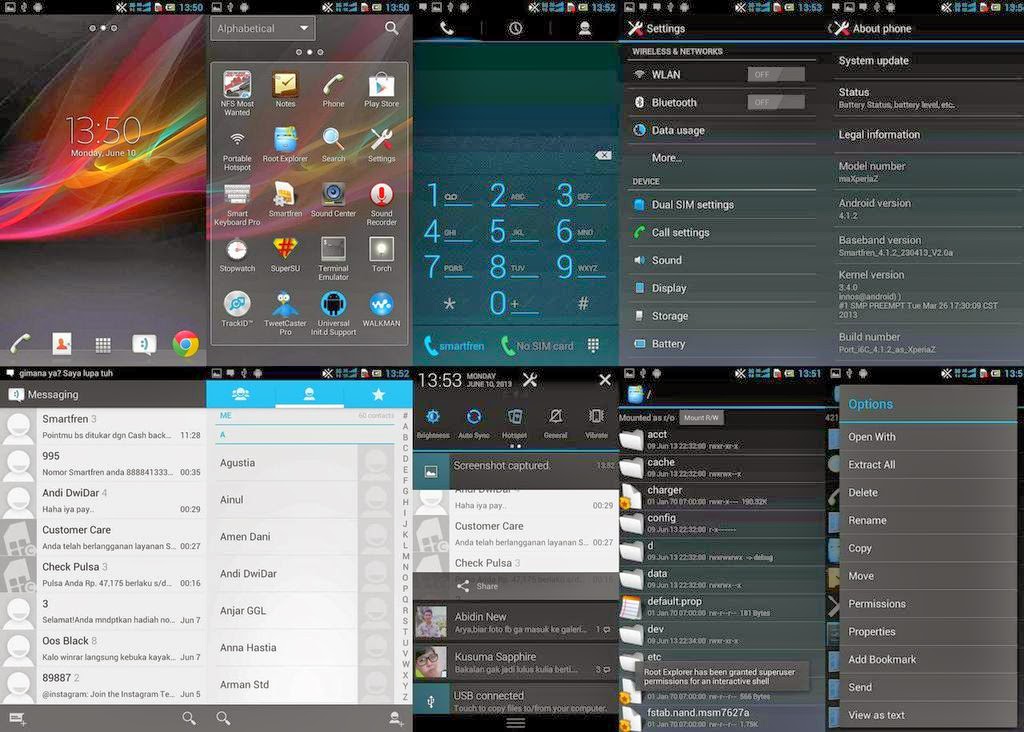Open the Alphabetical sort dropdown

pyautogui.click(x=263, y=29)
